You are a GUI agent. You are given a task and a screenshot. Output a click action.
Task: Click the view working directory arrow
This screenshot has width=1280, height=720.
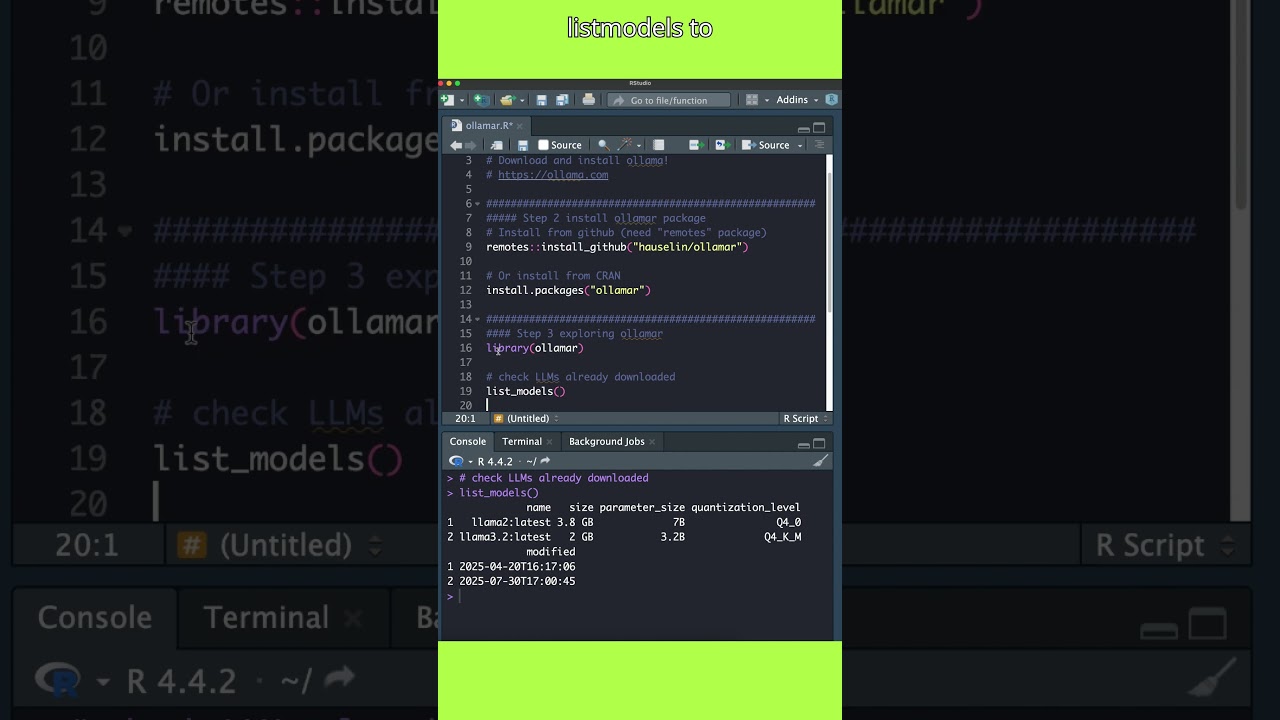point(545,462)
